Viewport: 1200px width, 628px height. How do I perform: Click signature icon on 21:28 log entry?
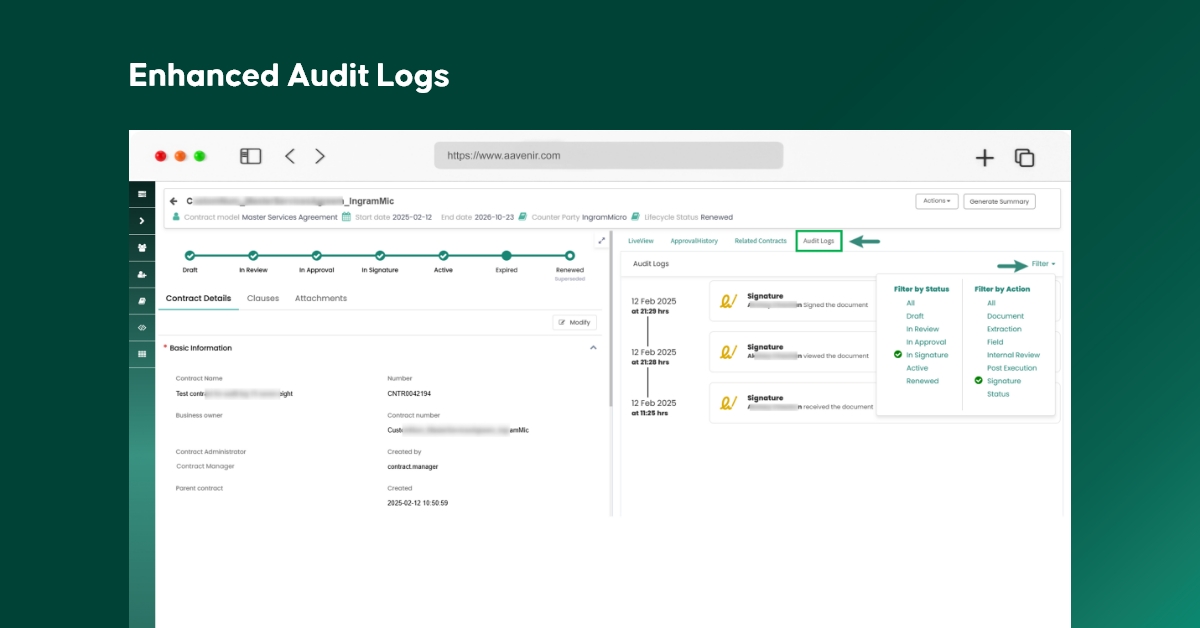pos(729,351)
